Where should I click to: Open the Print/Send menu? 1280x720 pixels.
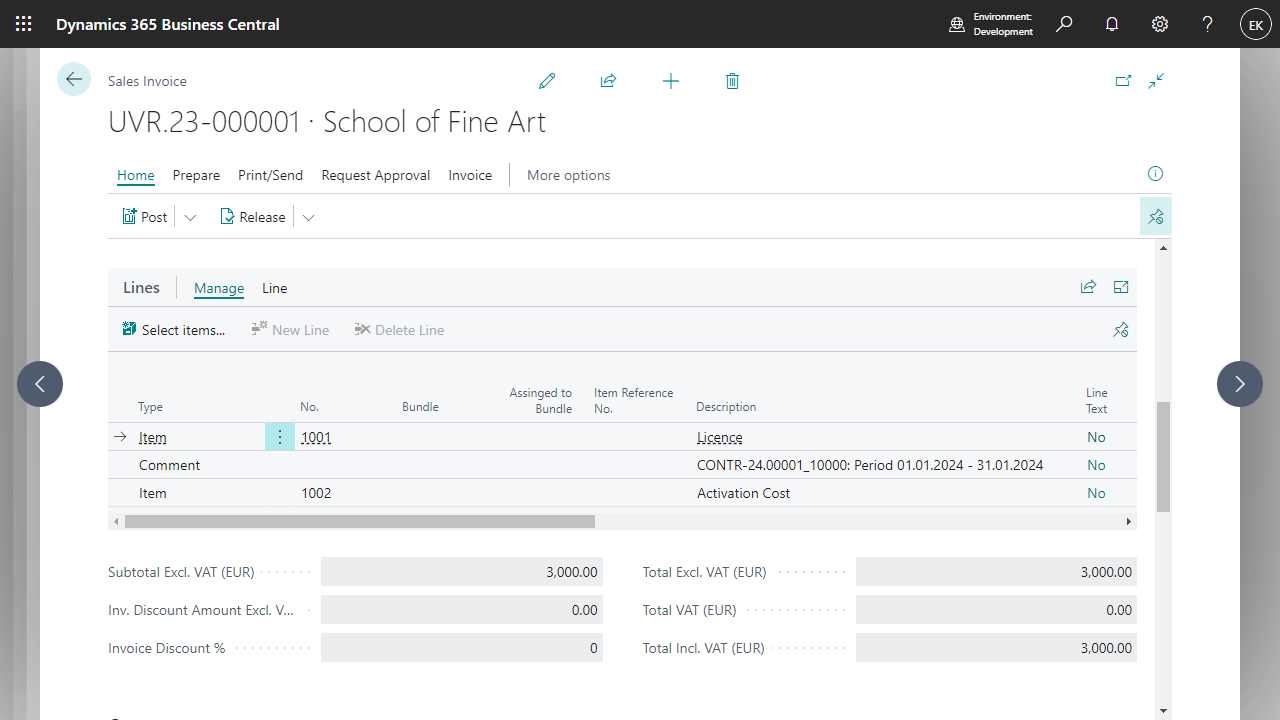tap(270, 175)
